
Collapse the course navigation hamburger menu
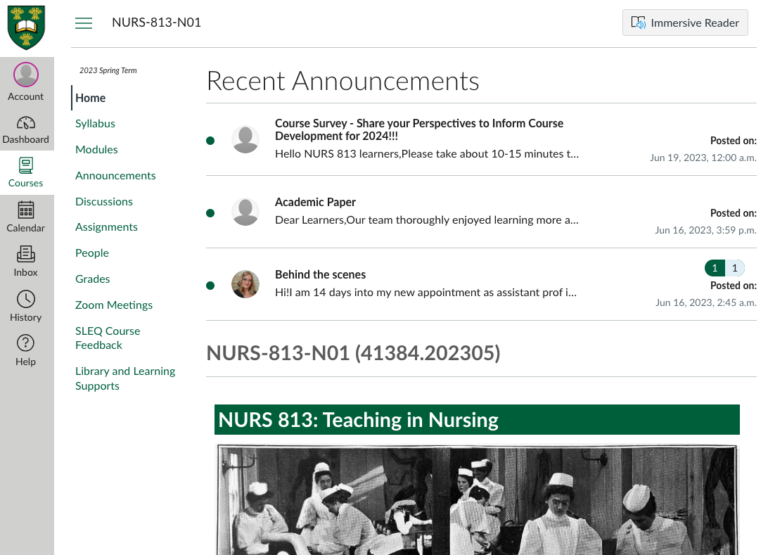click(x=84, y=23)
